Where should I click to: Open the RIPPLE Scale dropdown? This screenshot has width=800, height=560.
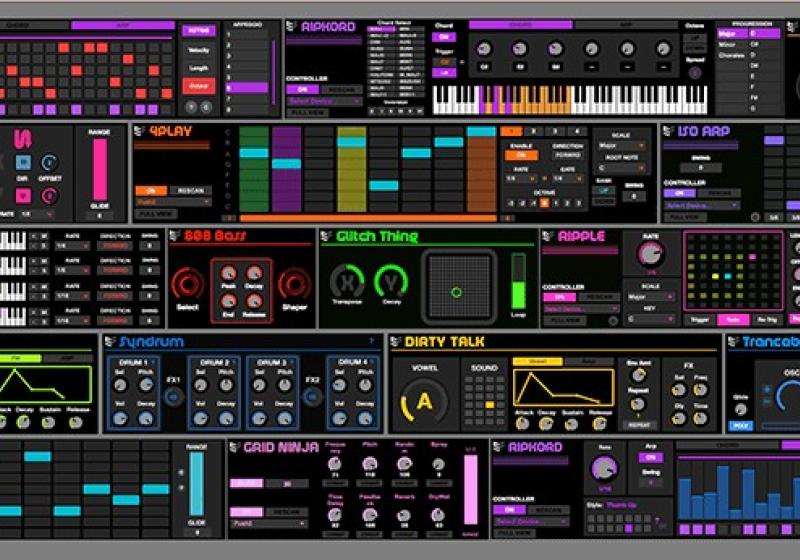click(x=651, y=297)
